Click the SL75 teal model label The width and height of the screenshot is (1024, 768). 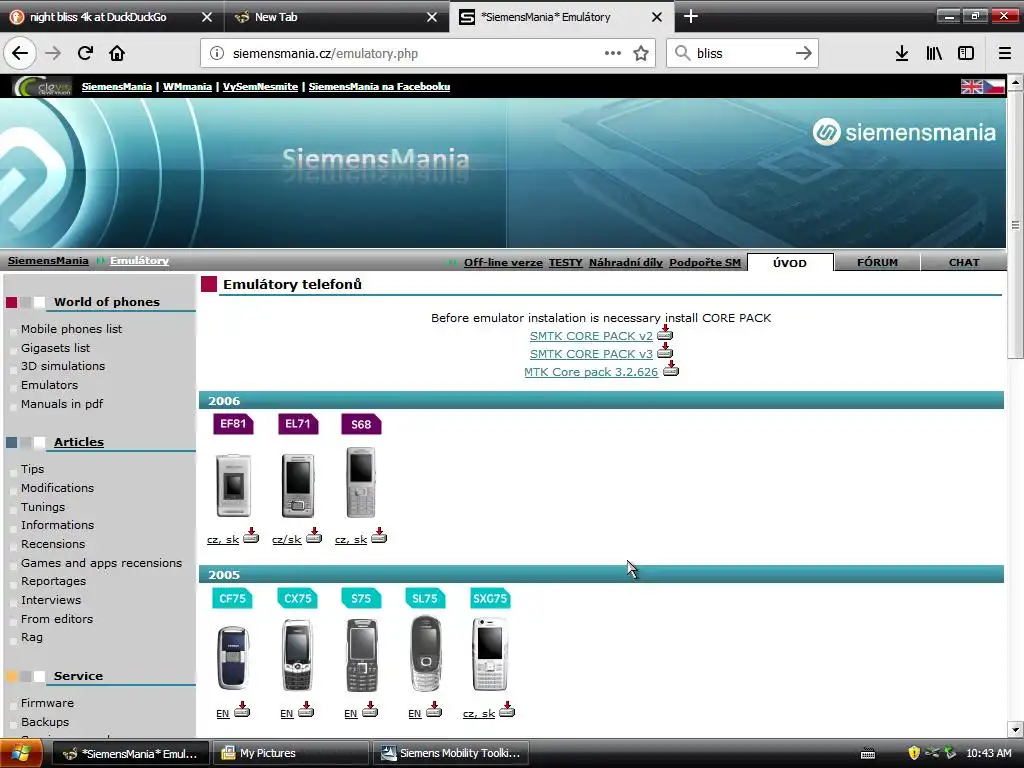pyautogui.click(x=425, y=598)
